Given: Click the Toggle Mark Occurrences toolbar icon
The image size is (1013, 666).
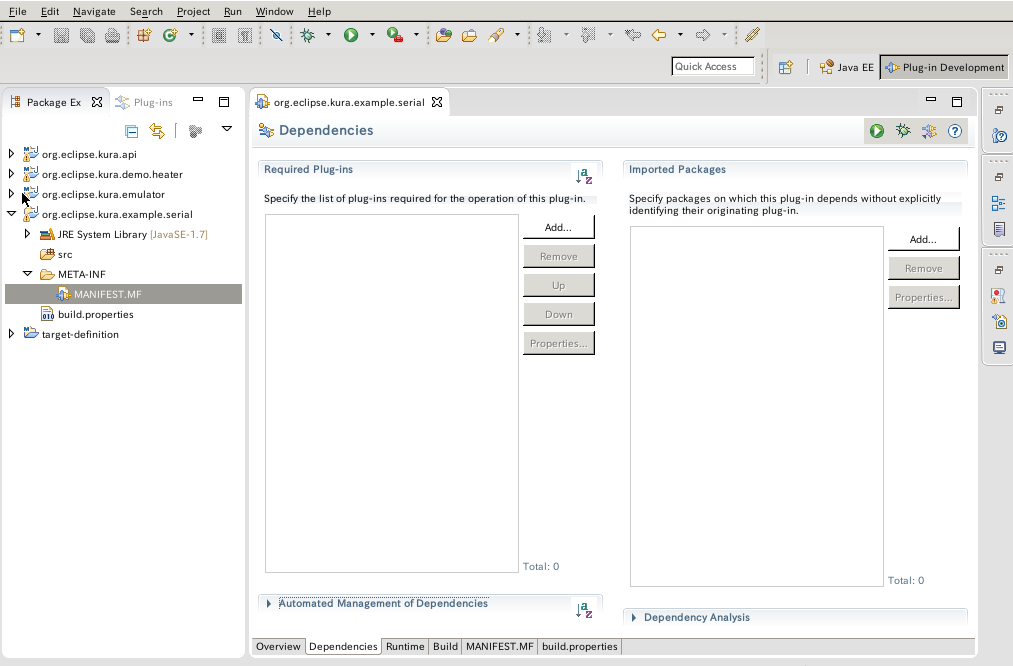Looking at the screenshot, I should (x=752, y=36).
